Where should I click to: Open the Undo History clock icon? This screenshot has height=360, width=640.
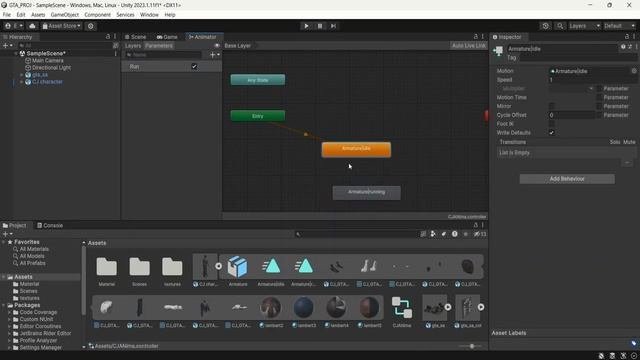tap(546, 26)
